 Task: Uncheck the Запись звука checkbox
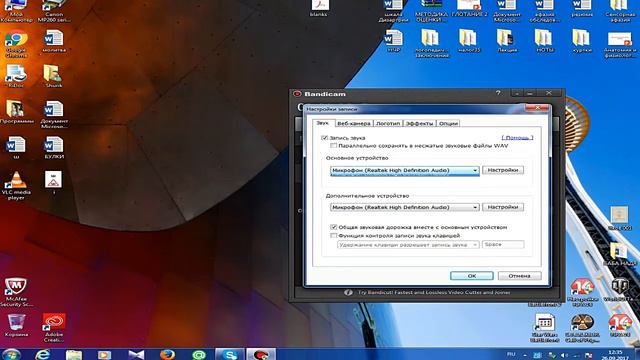(324, 138)
